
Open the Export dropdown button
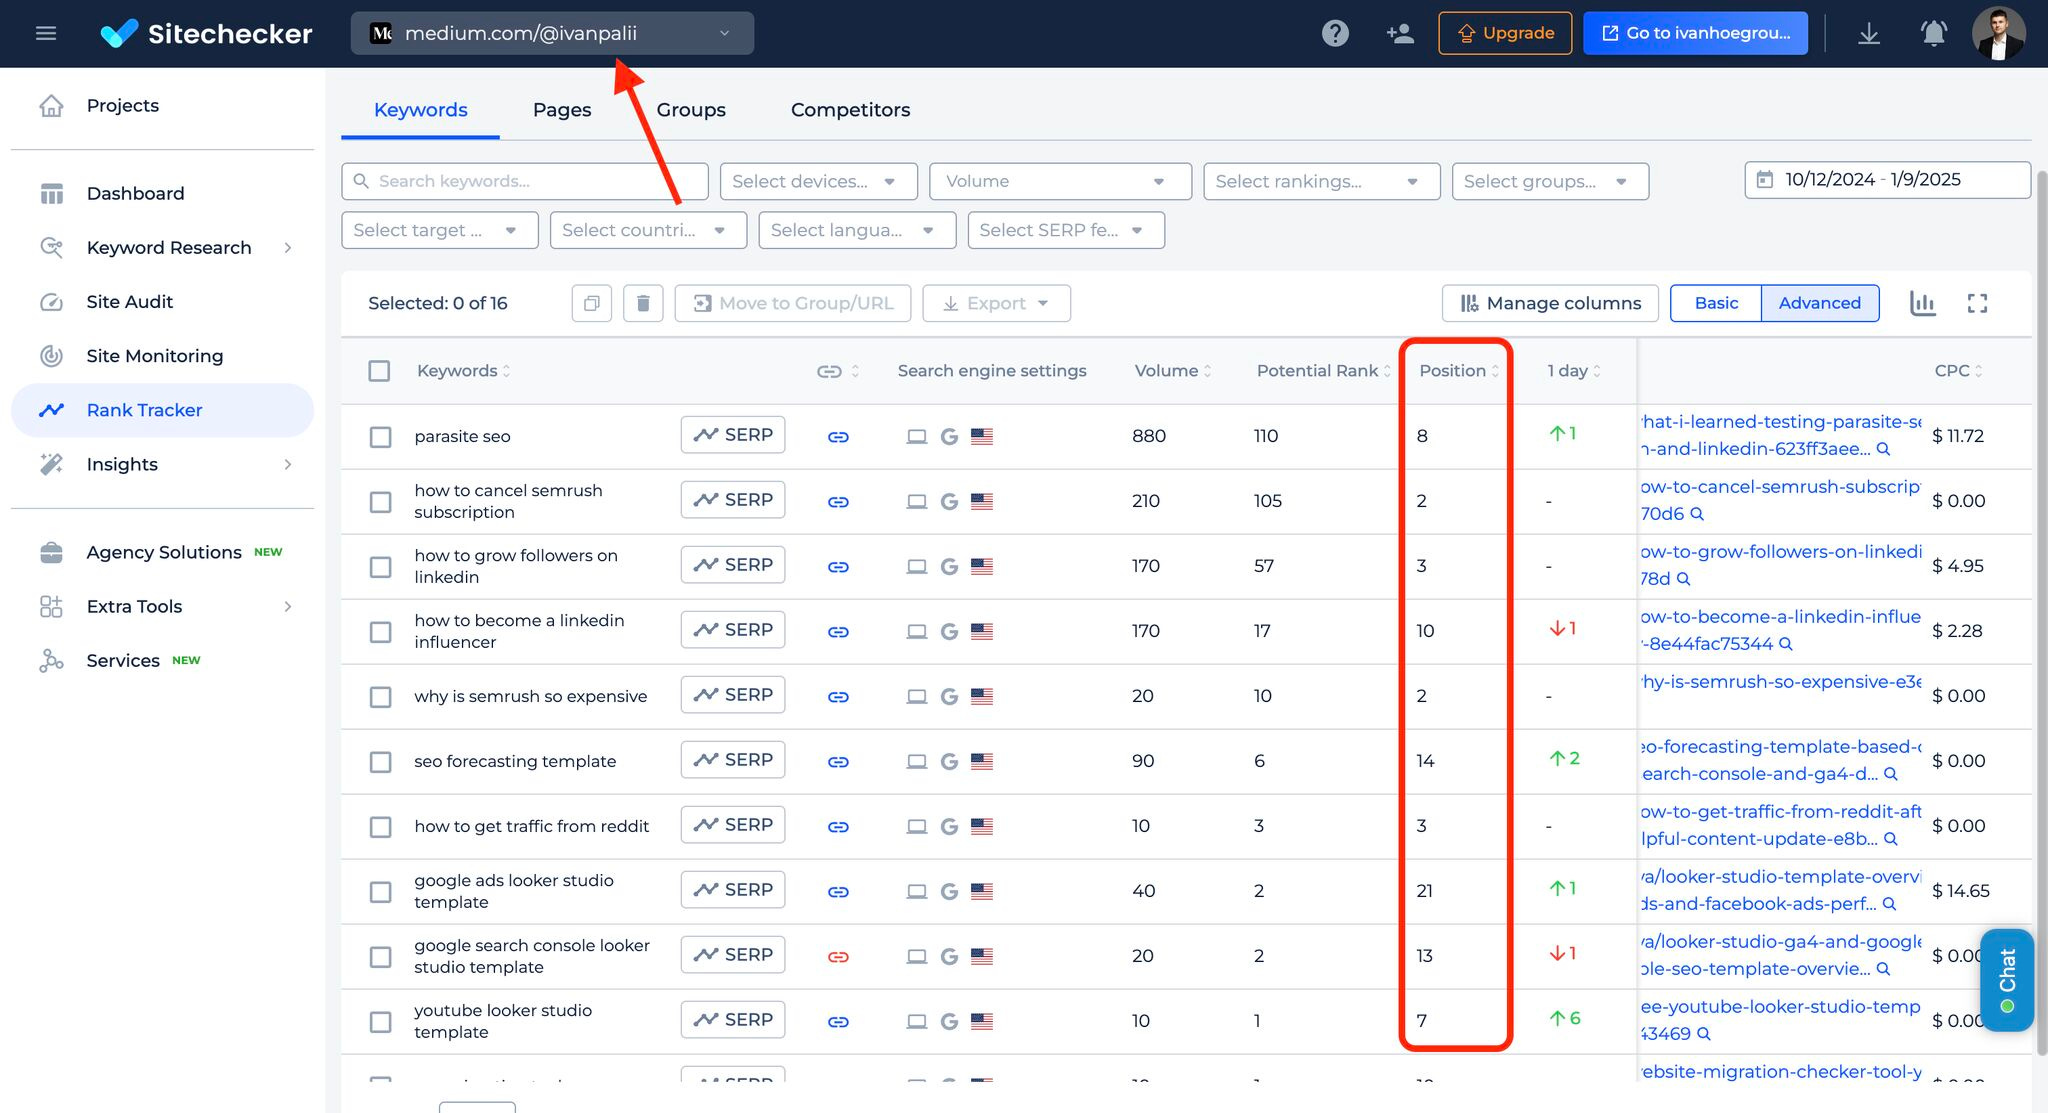(996, 303)
